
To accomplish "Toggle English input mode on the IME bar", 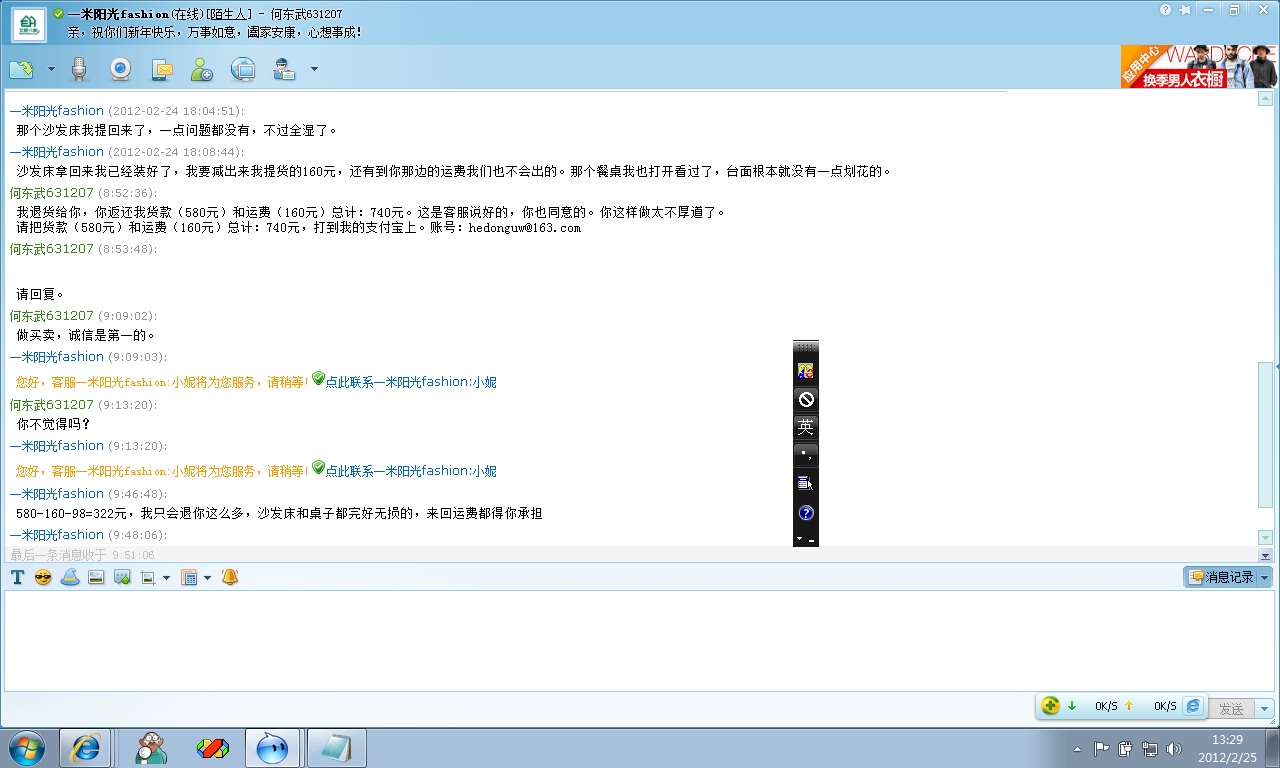I will tap(806, 427).
